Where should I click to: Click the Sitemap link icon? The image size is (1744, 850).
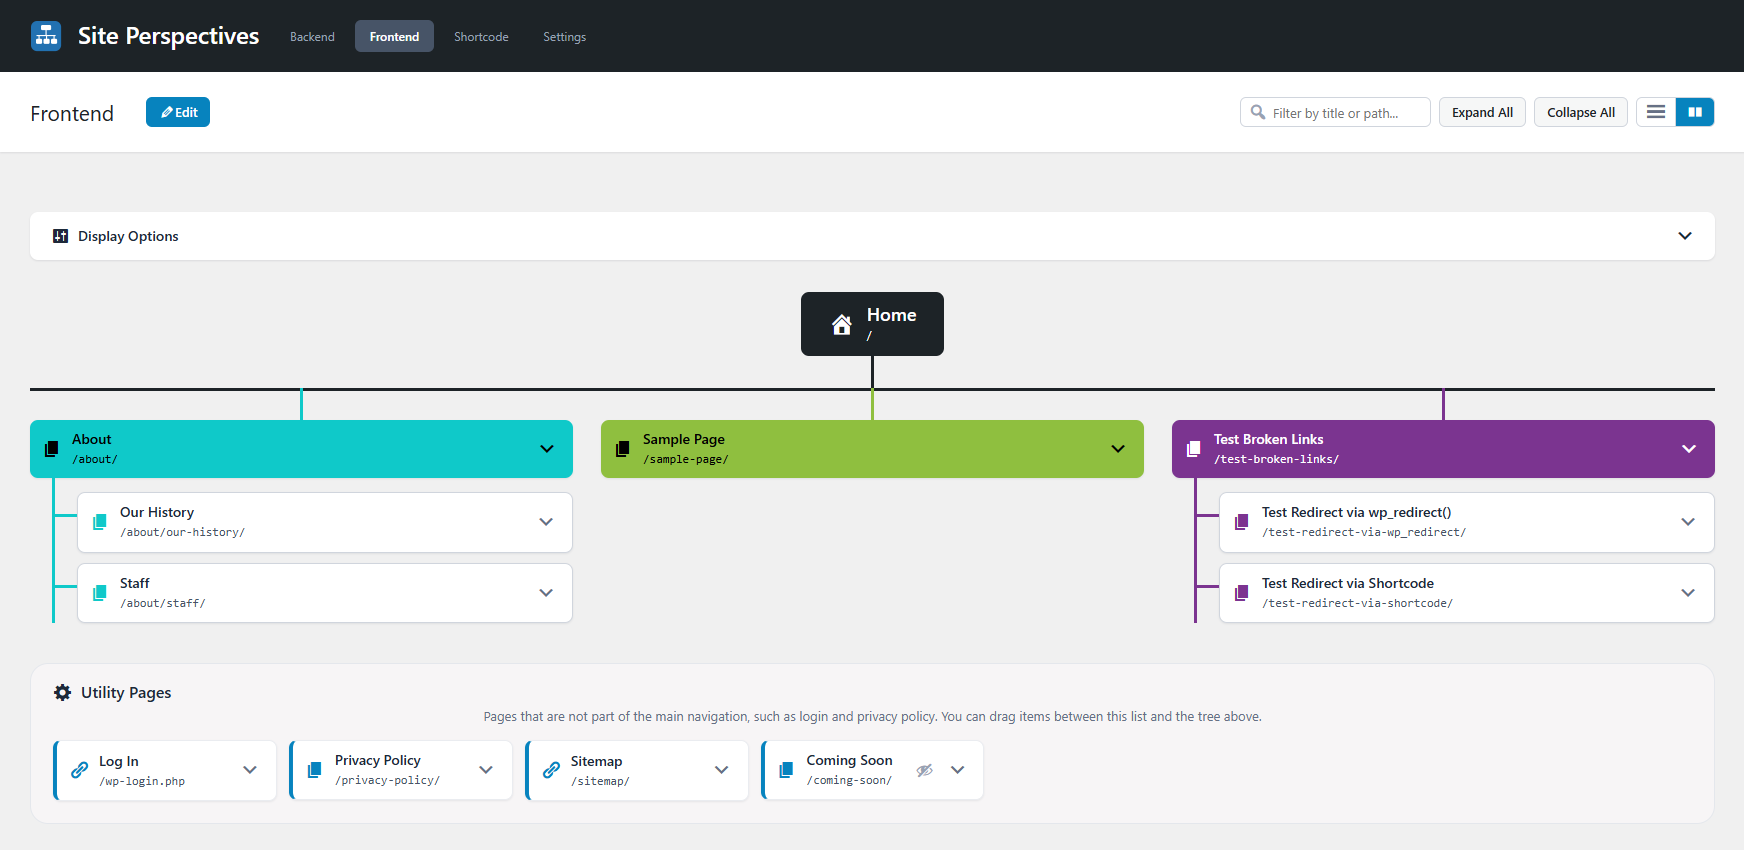tap(551, 770)
